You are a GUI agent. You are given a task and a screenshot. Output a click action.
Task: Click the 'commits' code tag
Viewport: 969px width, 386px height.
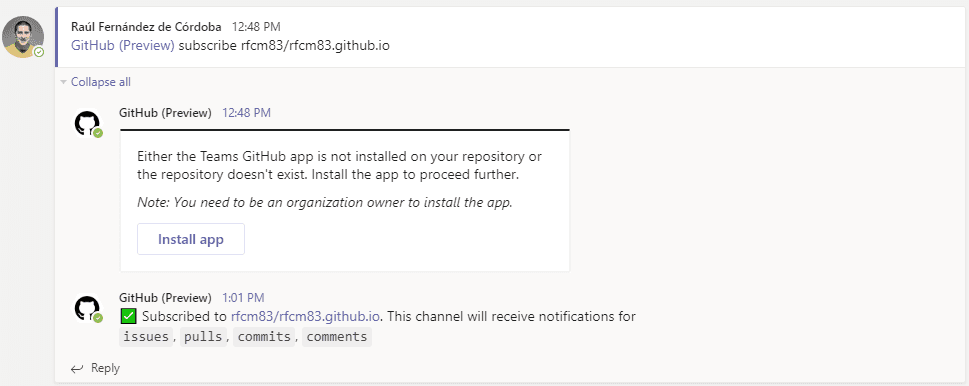point(264,337)
